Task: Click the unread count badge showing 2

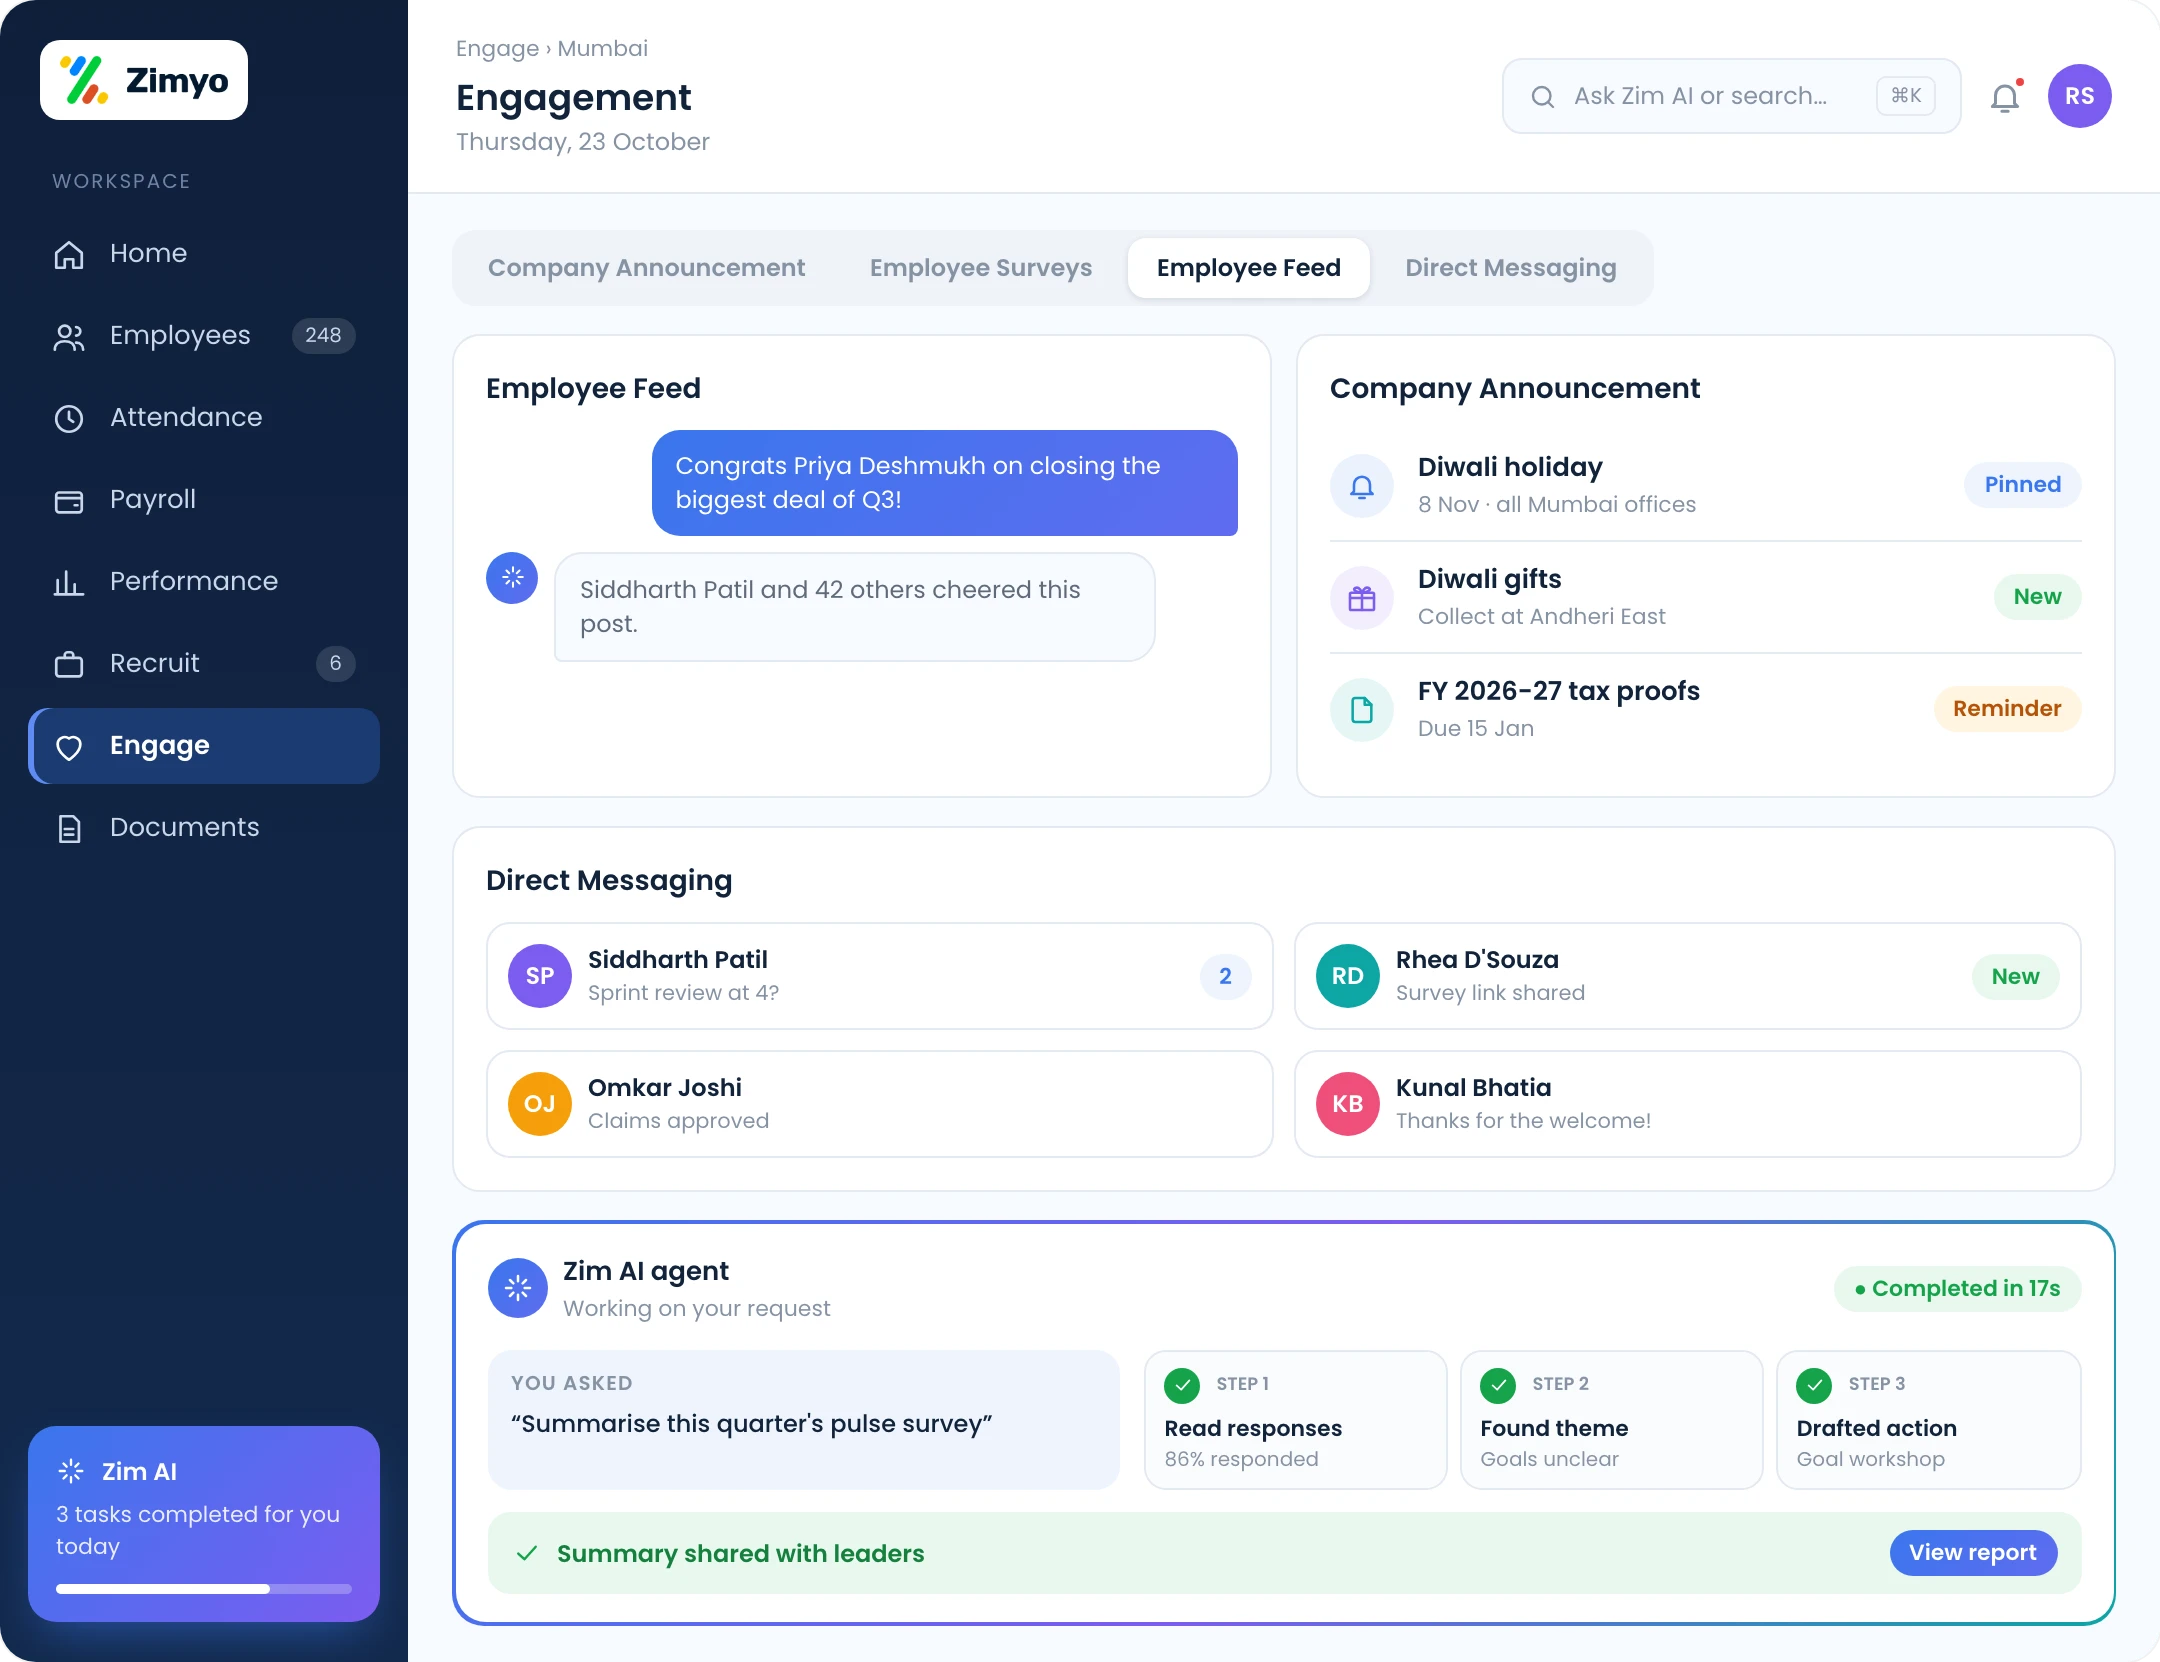Action: [x=1225, y=976]
